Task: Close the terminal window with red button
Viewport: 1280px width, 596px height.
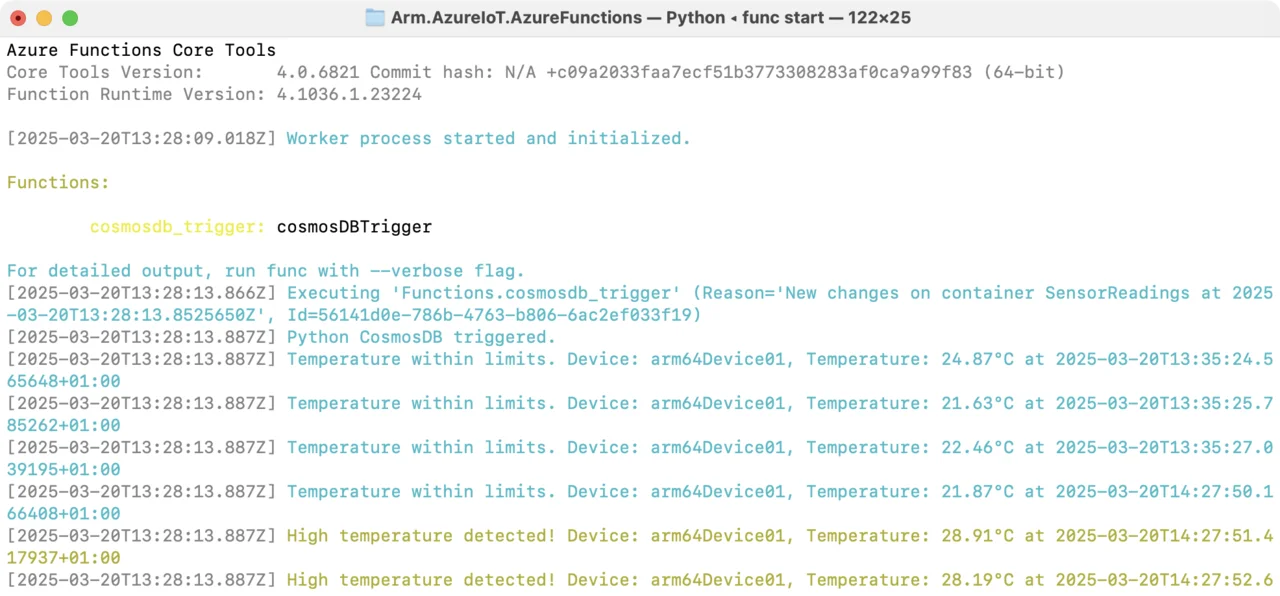Action: pyautogui.click(x=18, y=18)
